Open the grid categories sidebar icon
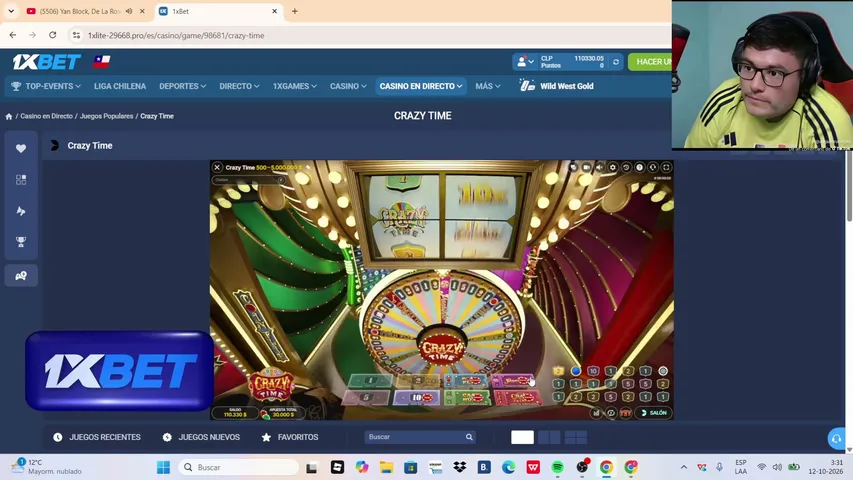Viewport: 853px width, 480px height. tap(21, 180)
